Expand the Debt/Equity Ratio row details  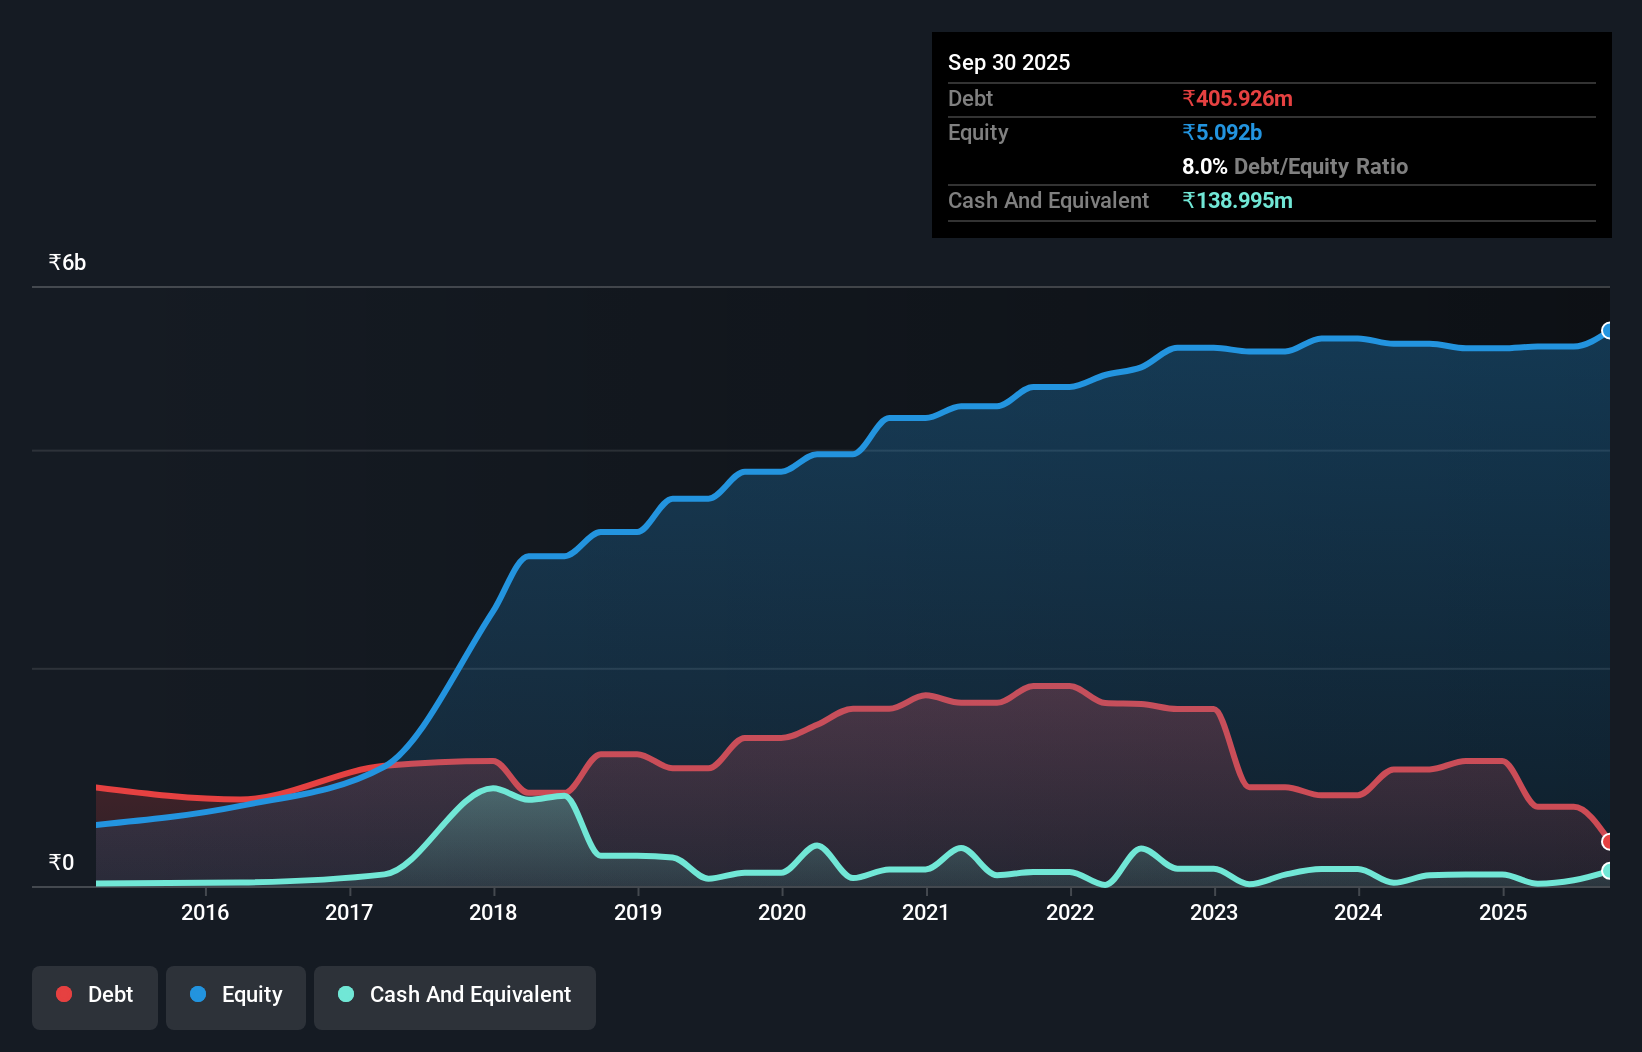click(1295, 166)
